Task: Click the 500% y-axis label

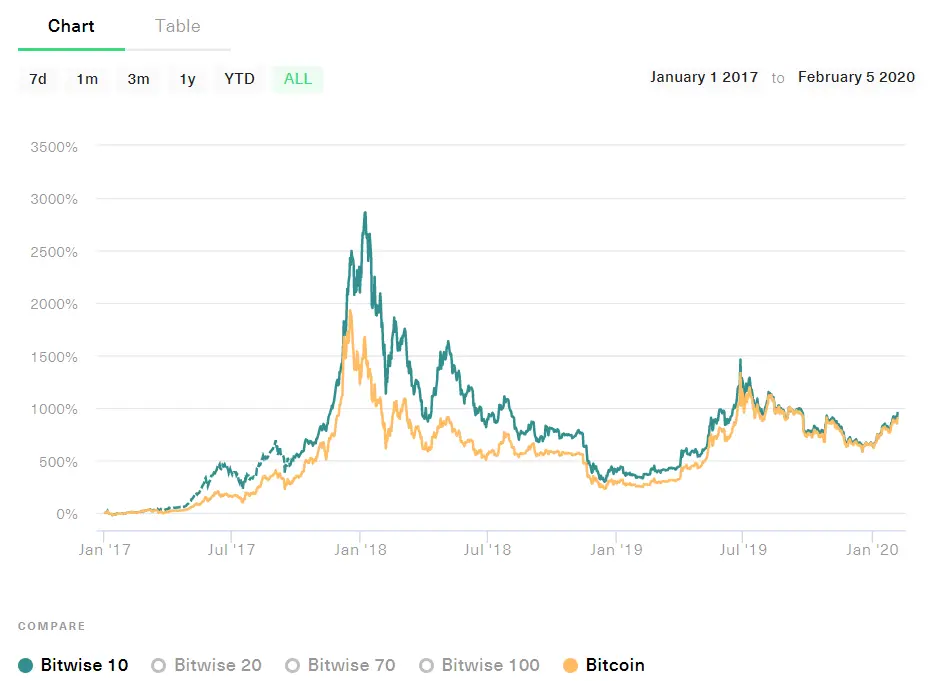Action: click(x=58, y=462)
